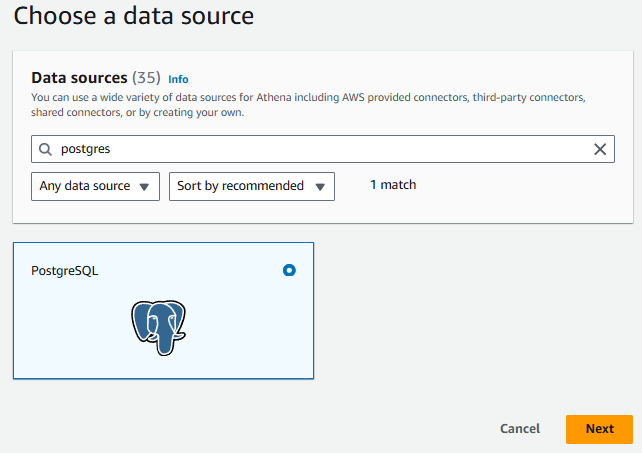This screenshot has width=642, height=453.
Task: Click the Sort by recommended arrow icon
Action: (x=320, y=187)
